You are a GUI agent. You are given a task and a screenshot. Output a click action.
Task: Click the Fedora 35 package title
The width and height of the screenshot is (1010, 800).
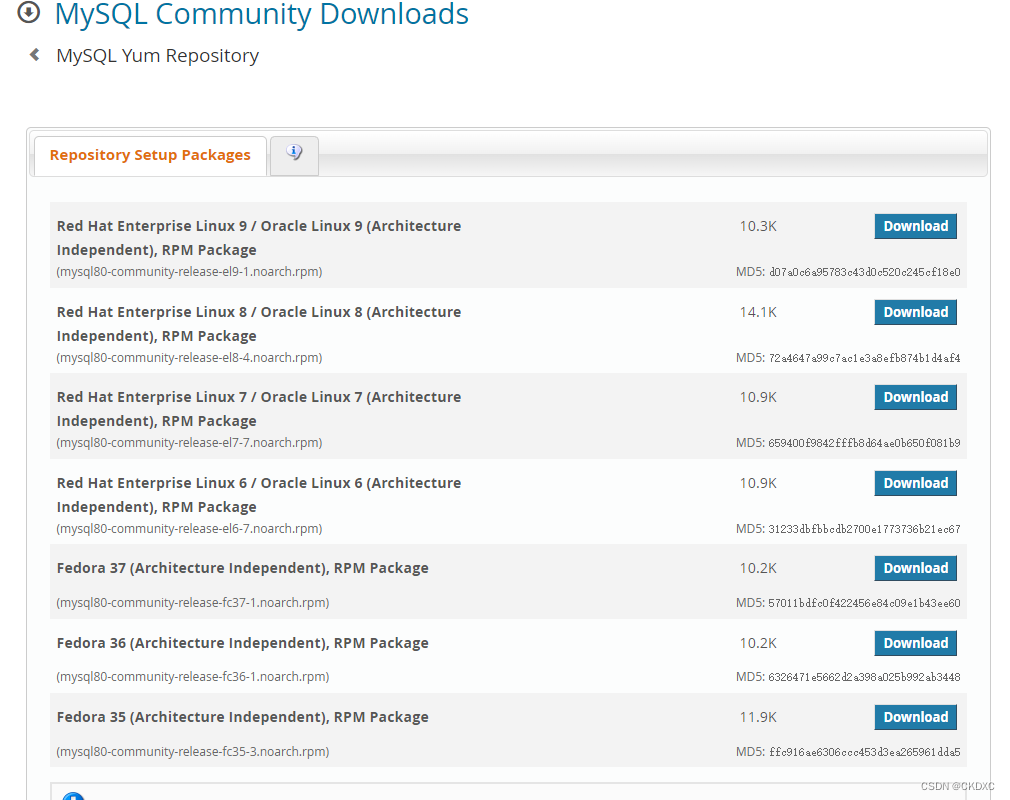[242, 717]
